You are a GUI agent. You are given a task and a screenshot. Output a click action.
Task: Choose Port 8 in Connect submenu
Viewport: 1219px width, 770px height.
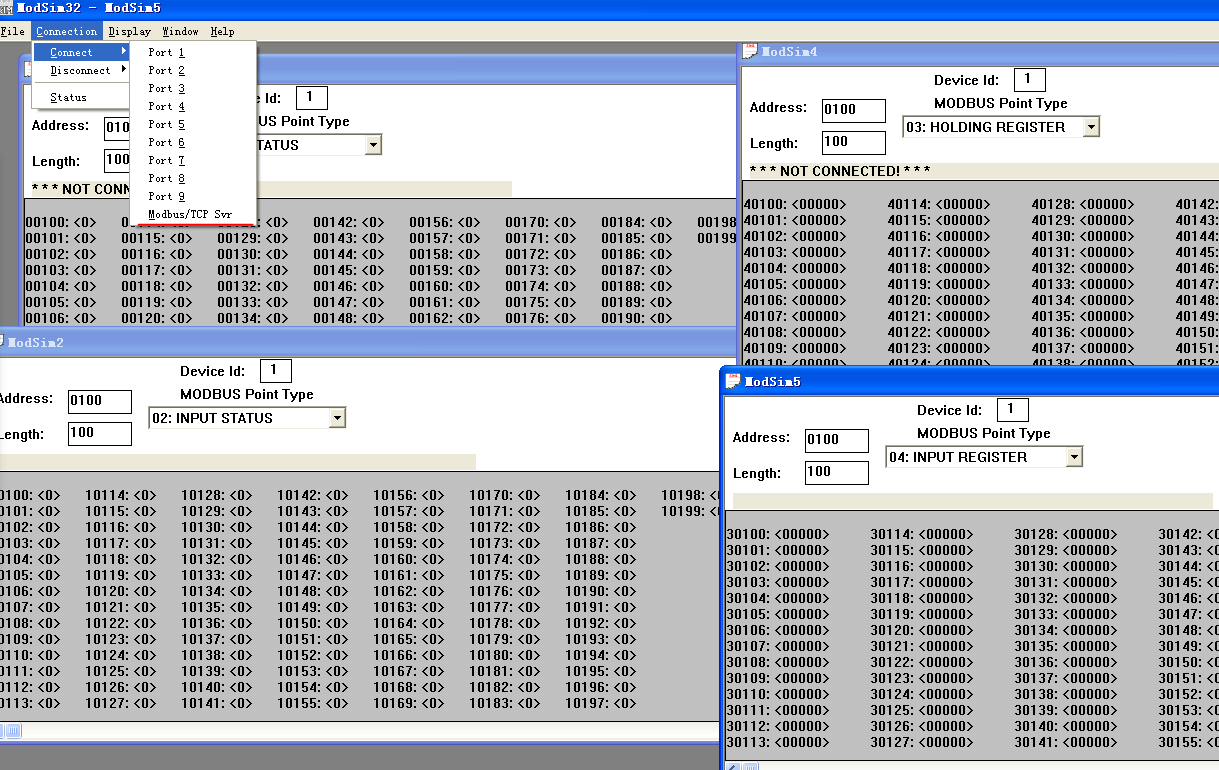click(x=193, y=178)
